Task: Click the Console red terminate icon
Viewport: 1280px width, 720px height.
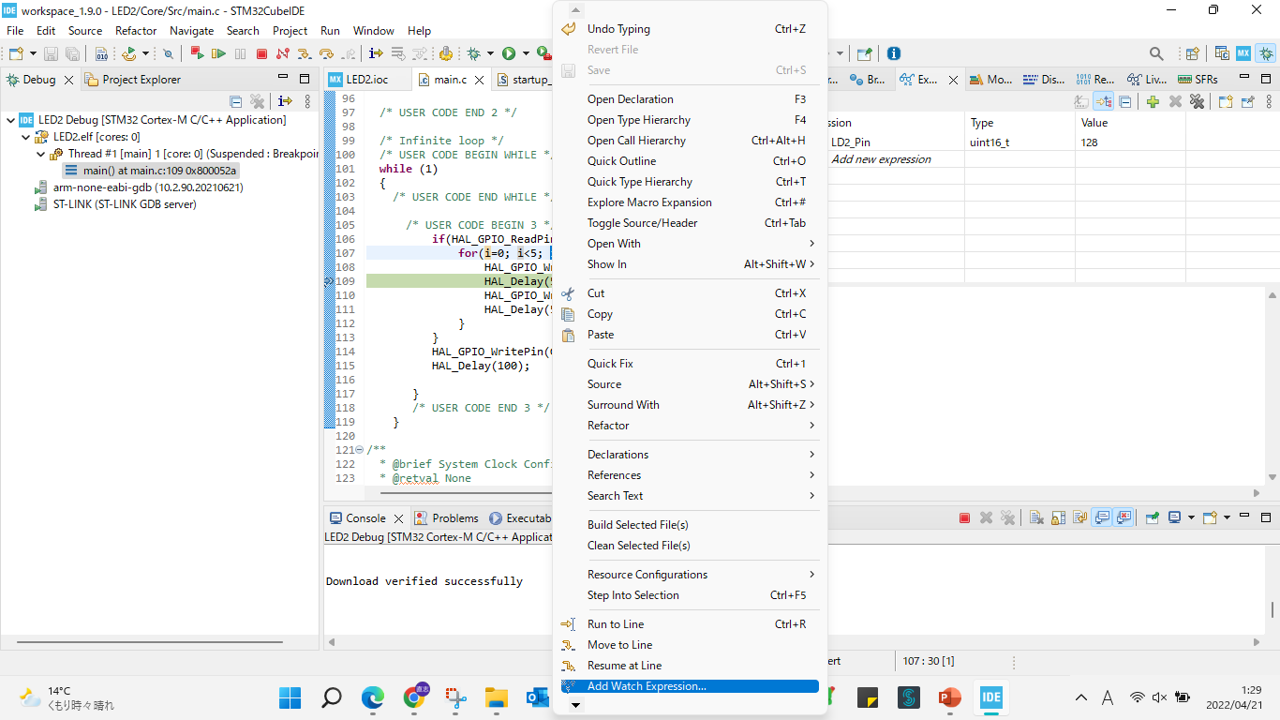Action: click(965, 518)
